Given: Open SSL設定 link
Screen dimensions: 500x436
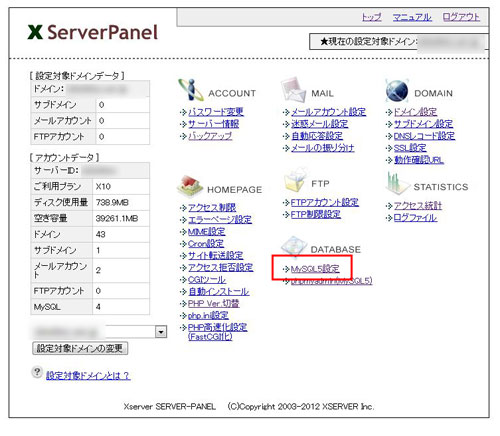Looking at the screenshot, I should coord(410,148).
